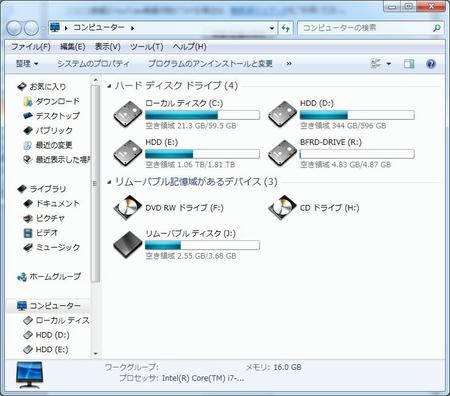This screenshot has width=450, height=396.
Task: Click コンピューター breadcrumb in address bar
Action: point(99,28)
